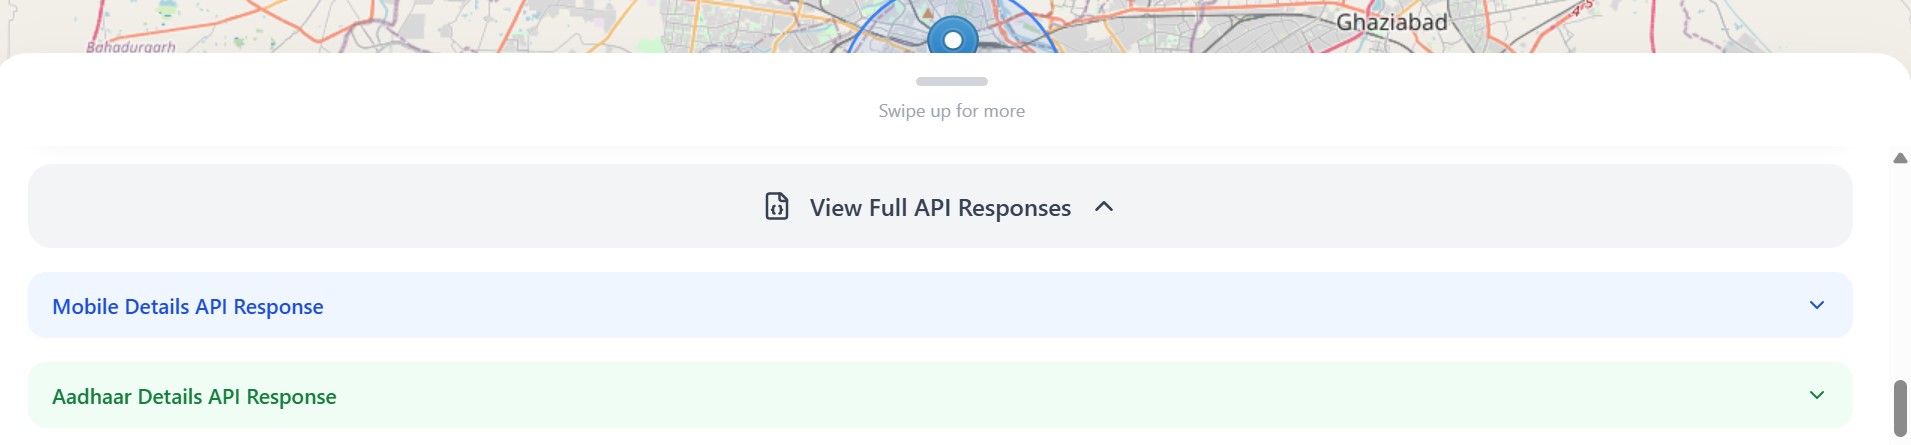Click the scrollbar track above the thumb
The image size is (1911, 445).
pos(1900,270)
